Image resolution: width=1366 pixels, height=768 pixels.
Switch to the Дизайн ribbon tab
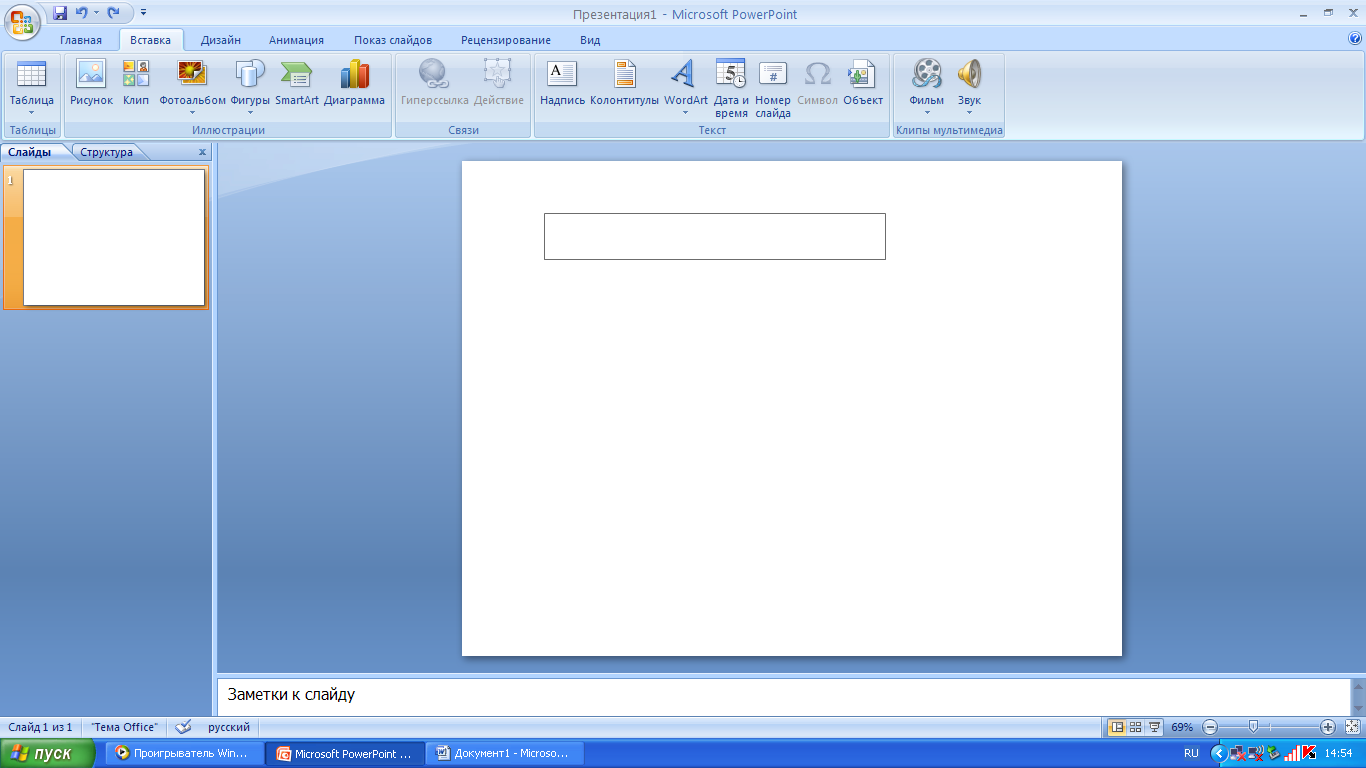click(220, 40)
